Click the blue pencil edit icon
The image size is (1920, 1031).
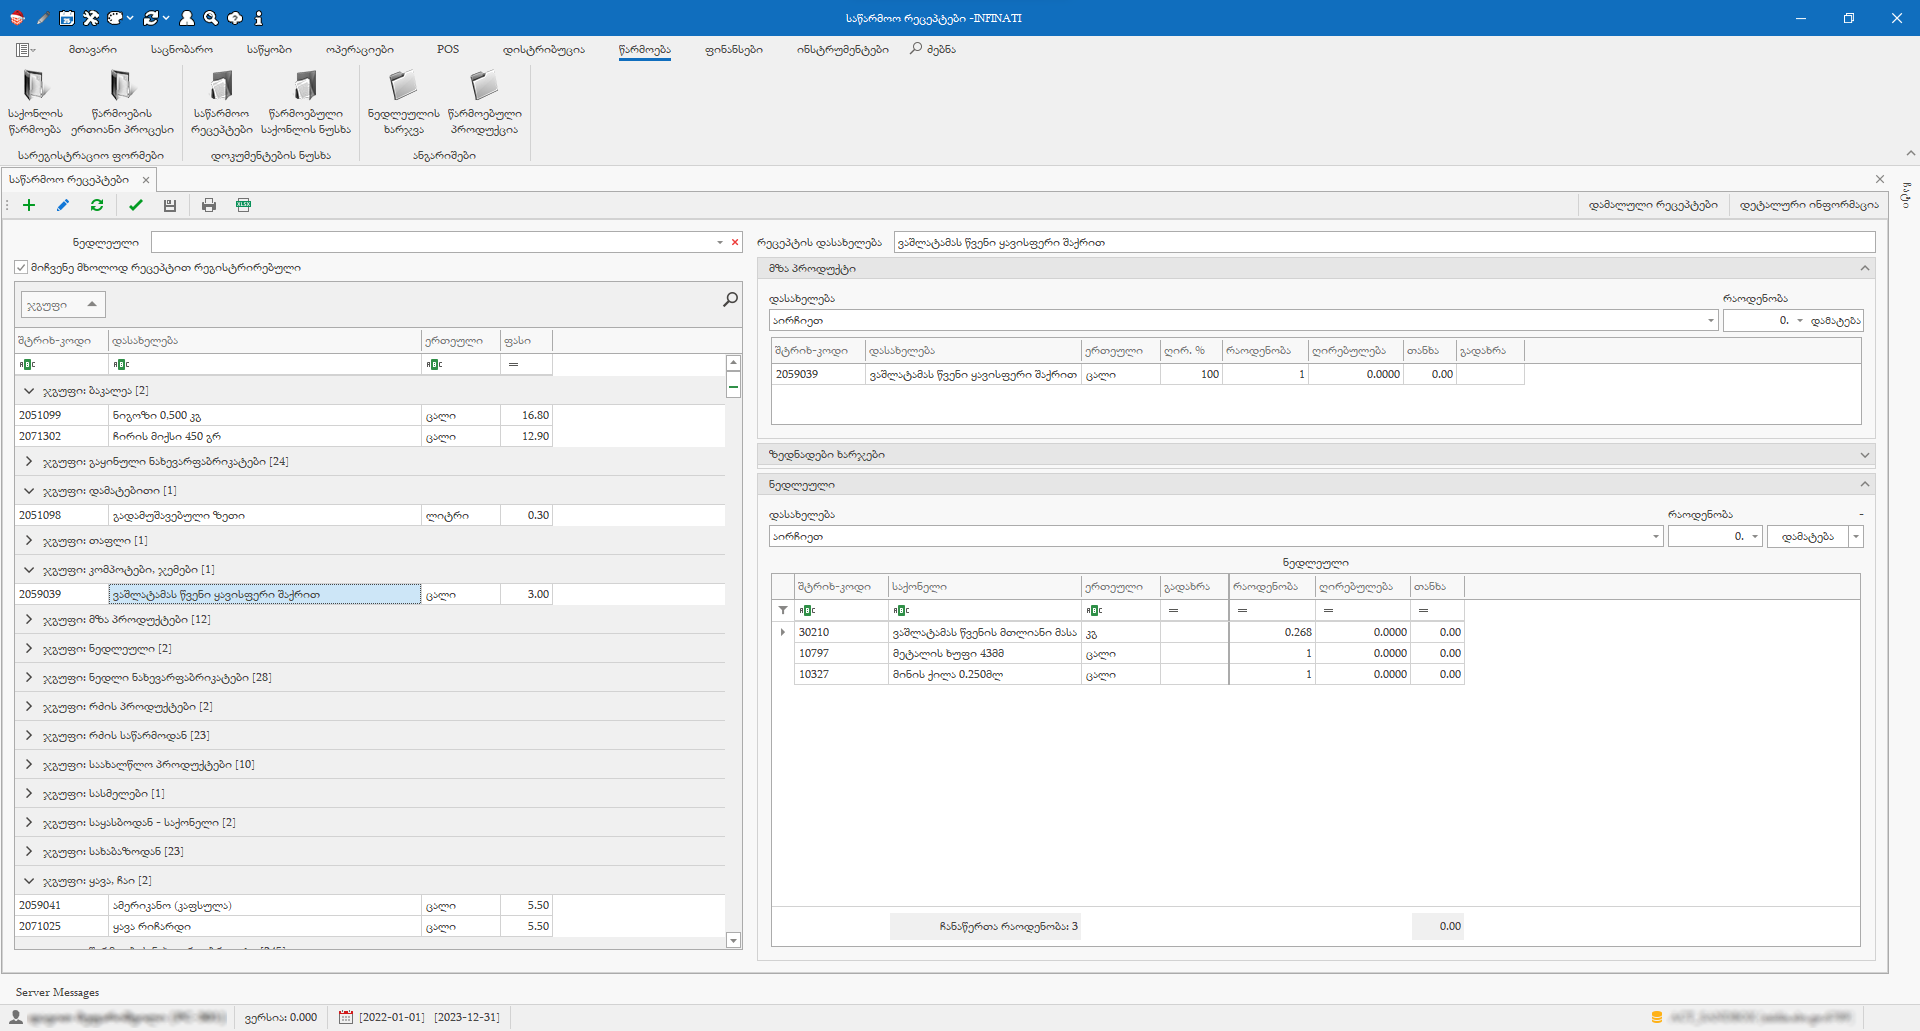63,205
